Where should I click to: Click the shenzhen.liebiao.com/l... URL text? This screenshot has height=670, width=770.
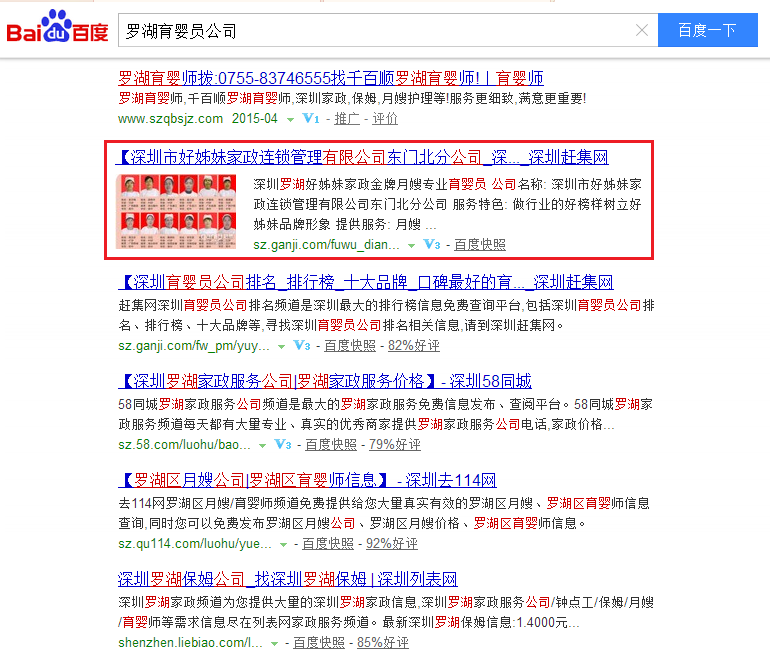[x=190, y=642]
